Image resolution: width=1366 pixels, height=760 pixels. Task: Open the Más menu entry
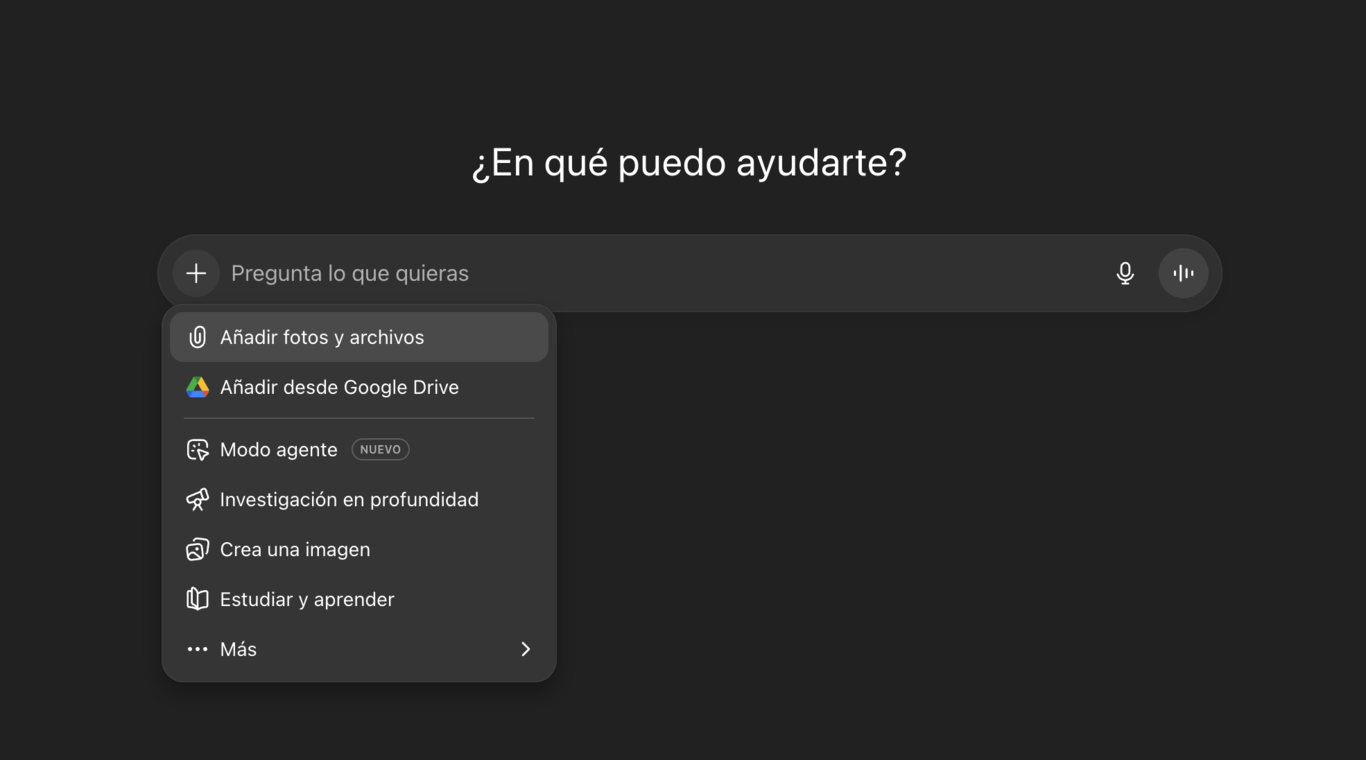[359, 650]
